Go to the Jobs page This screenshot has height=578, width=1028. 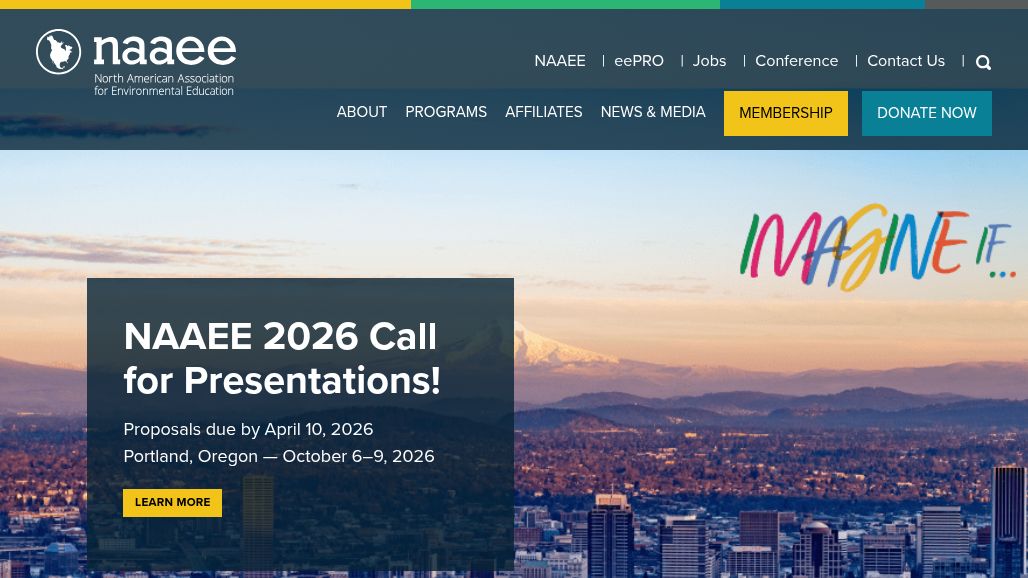pos(709,61)
